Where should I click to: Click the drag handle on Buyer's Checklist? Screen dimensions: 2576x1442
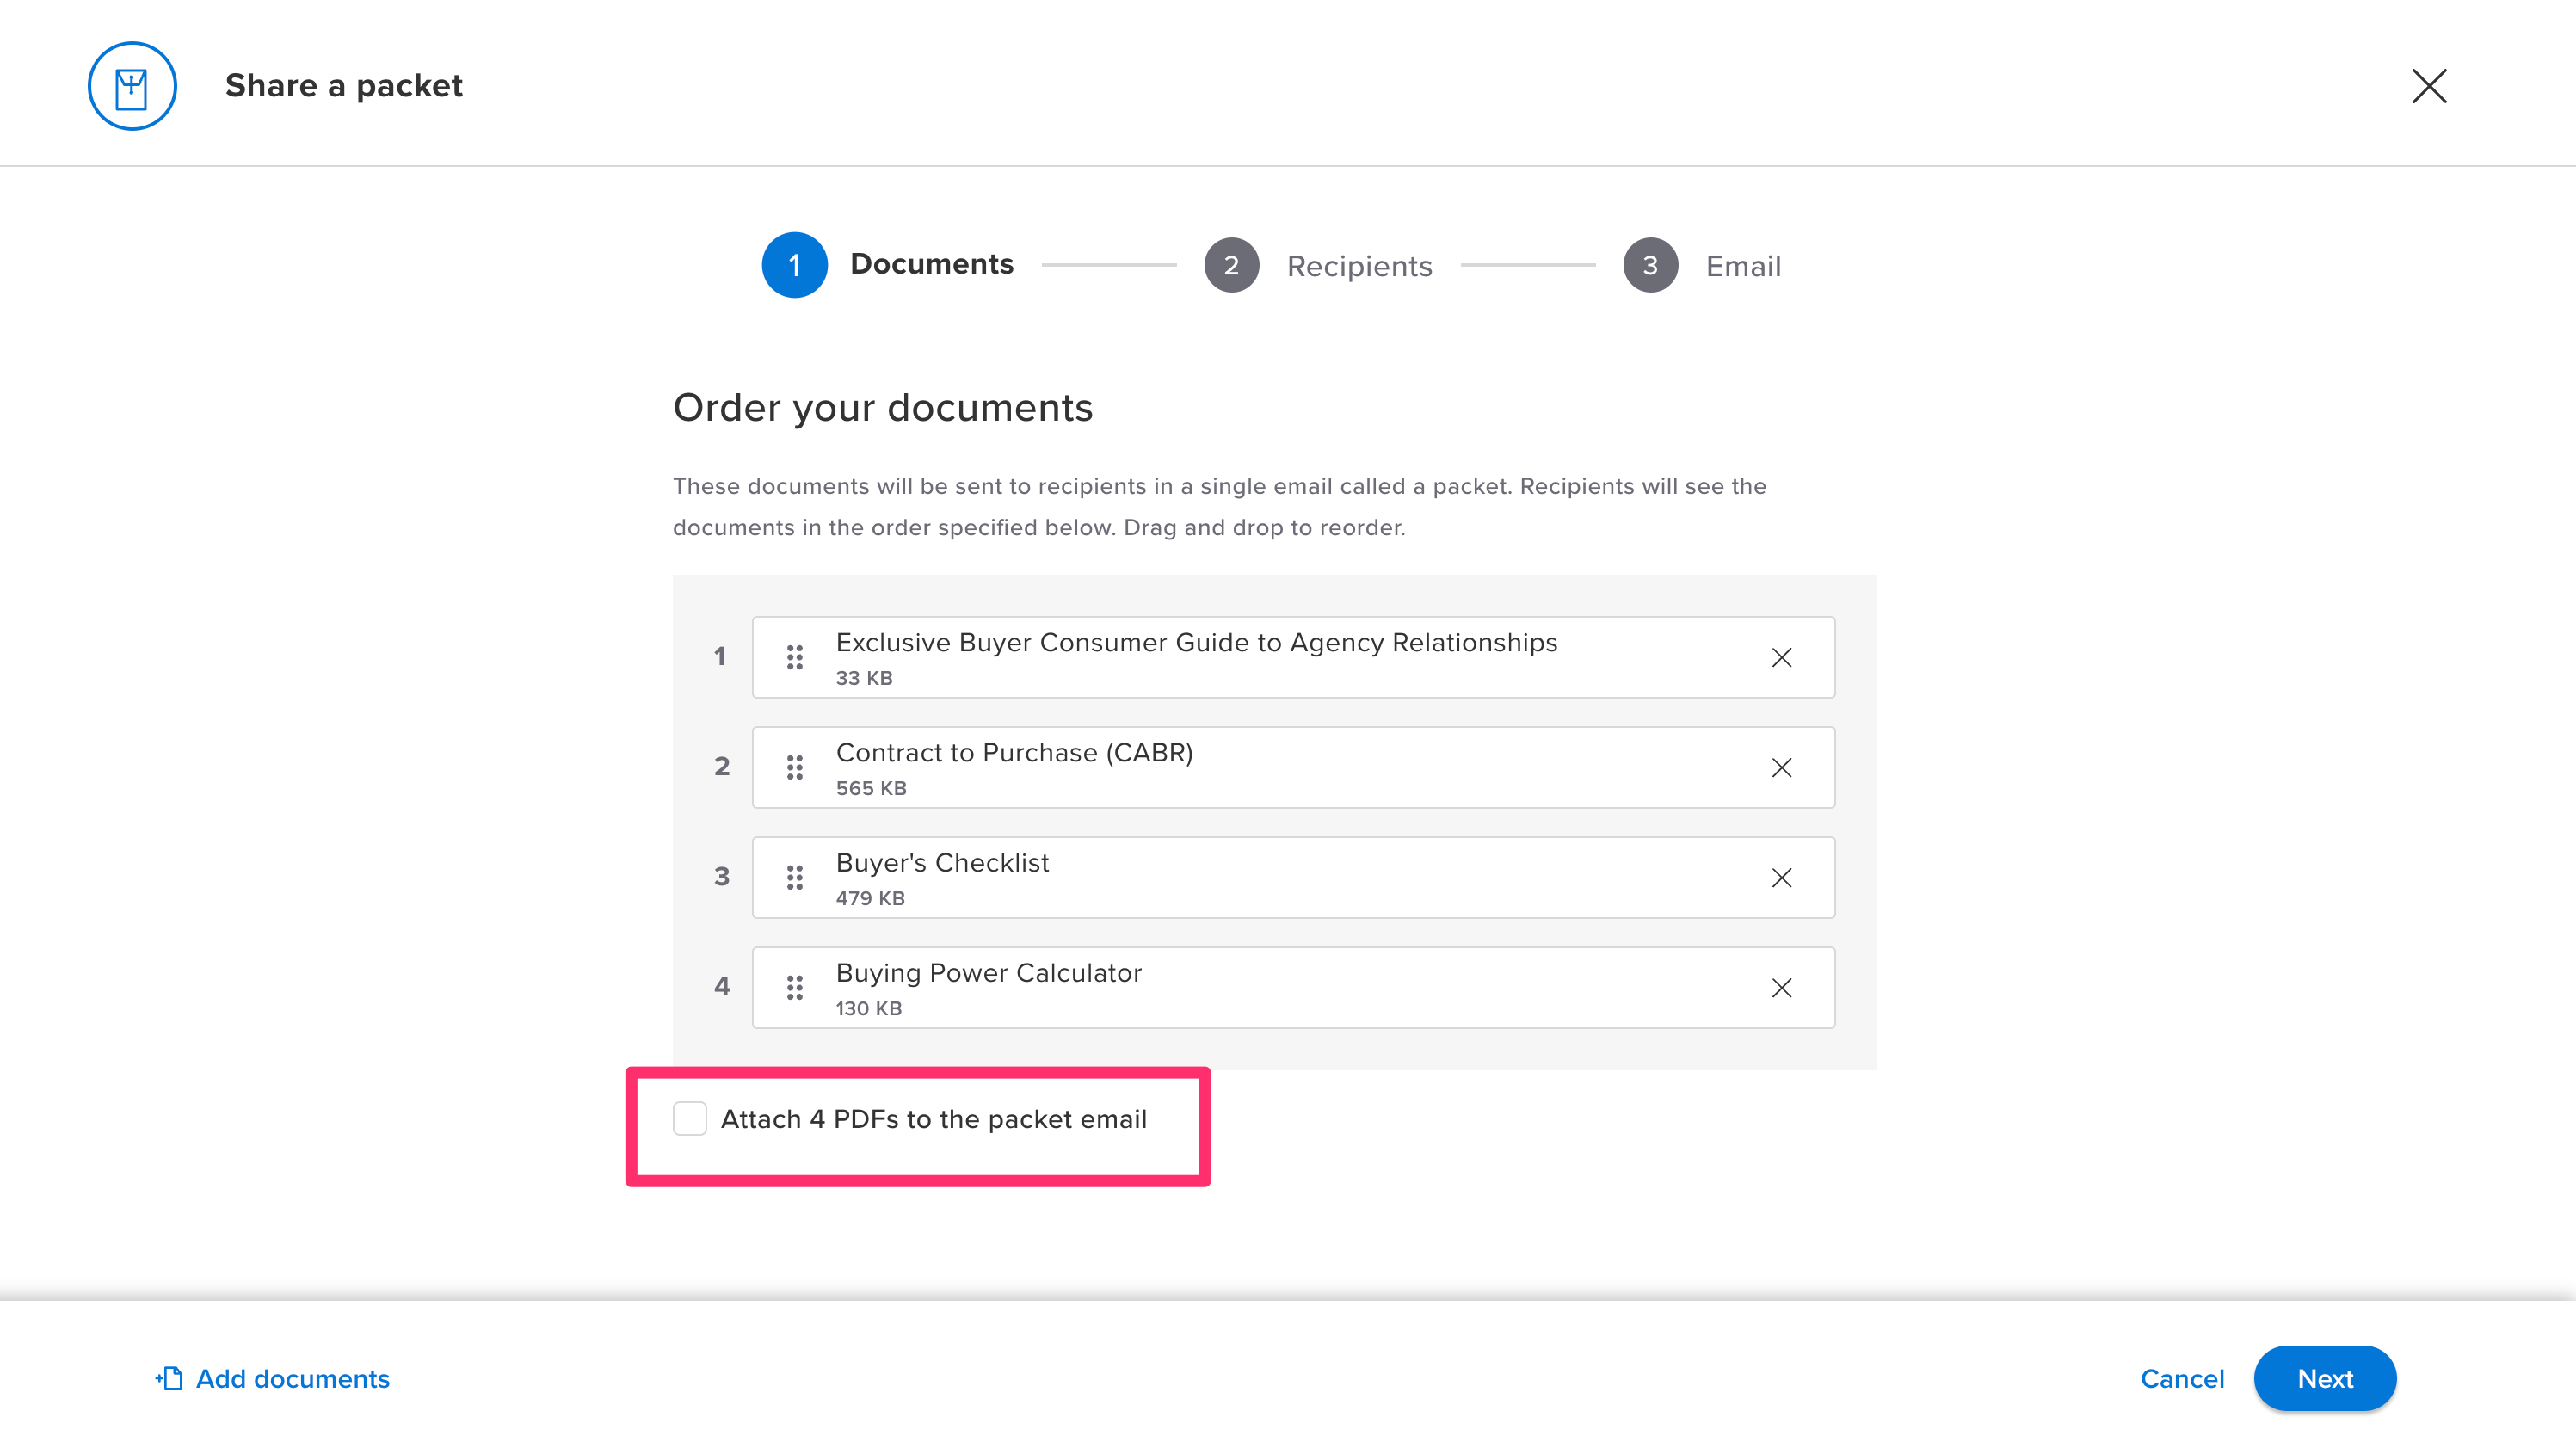click(x=795, y=877)
